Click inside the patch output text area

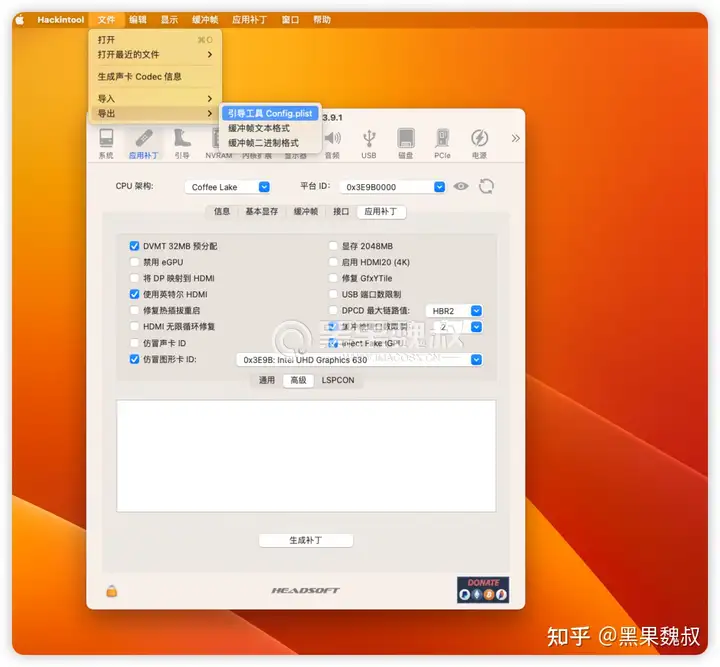pos(306,456)
